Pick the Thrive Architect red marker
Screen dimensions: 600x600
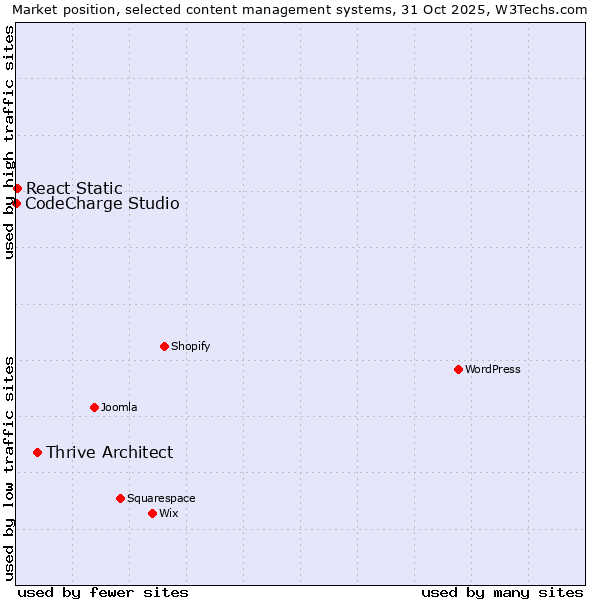click(x=37, y=452)
